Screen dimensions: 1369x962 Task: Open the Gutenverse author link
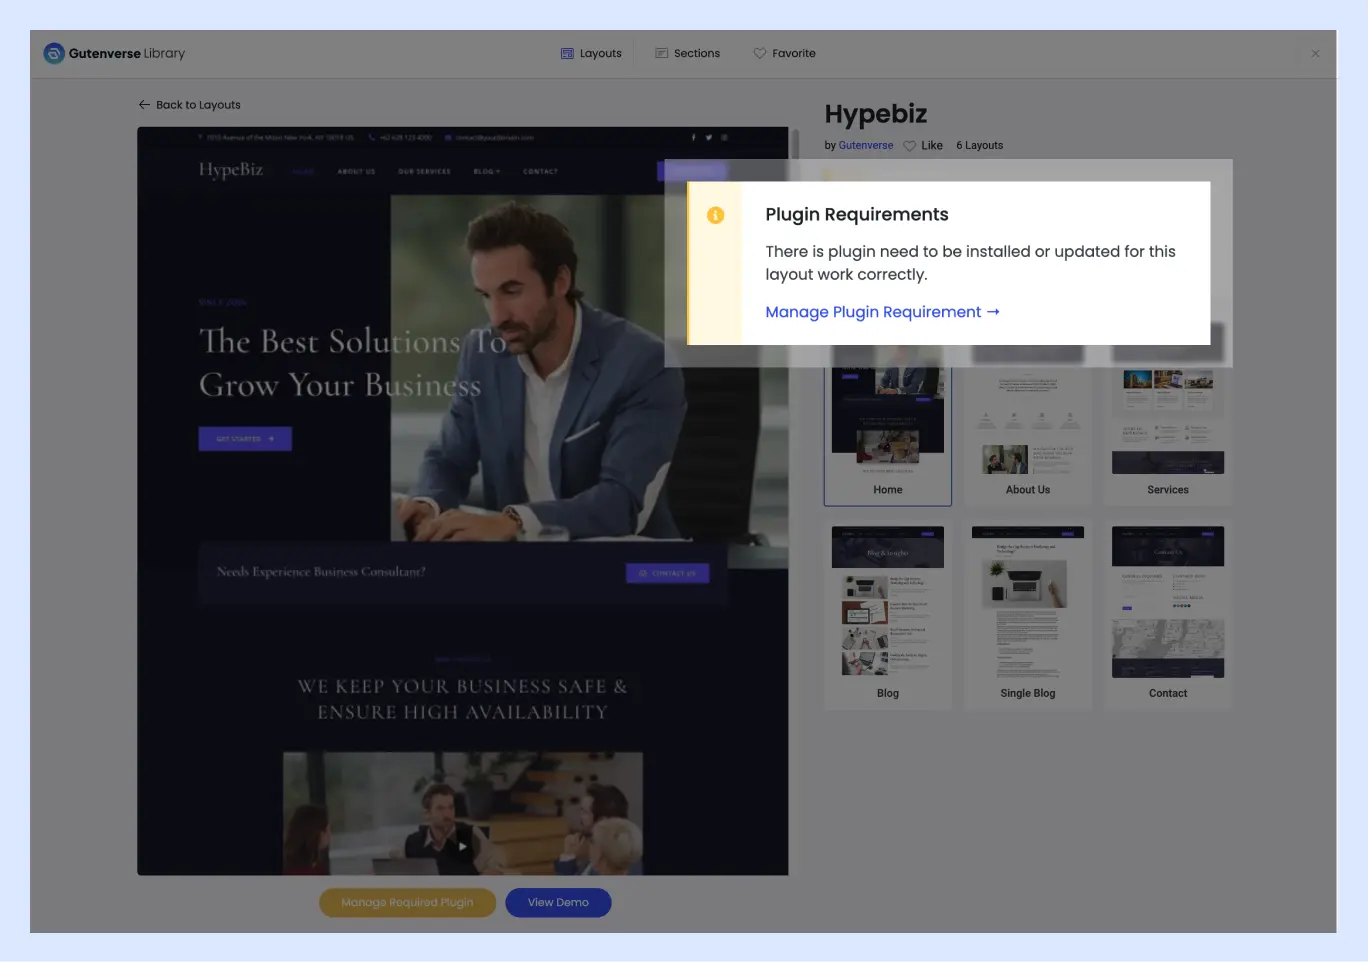(865, 146)
